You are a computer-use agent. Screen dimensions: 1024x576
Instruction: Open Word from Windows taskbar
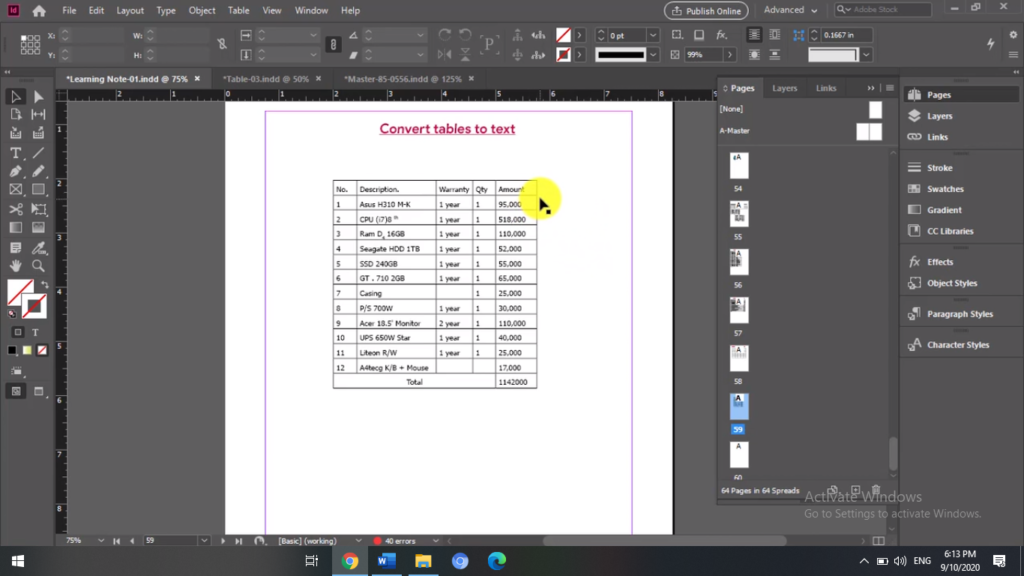click(x=387, y=561)
